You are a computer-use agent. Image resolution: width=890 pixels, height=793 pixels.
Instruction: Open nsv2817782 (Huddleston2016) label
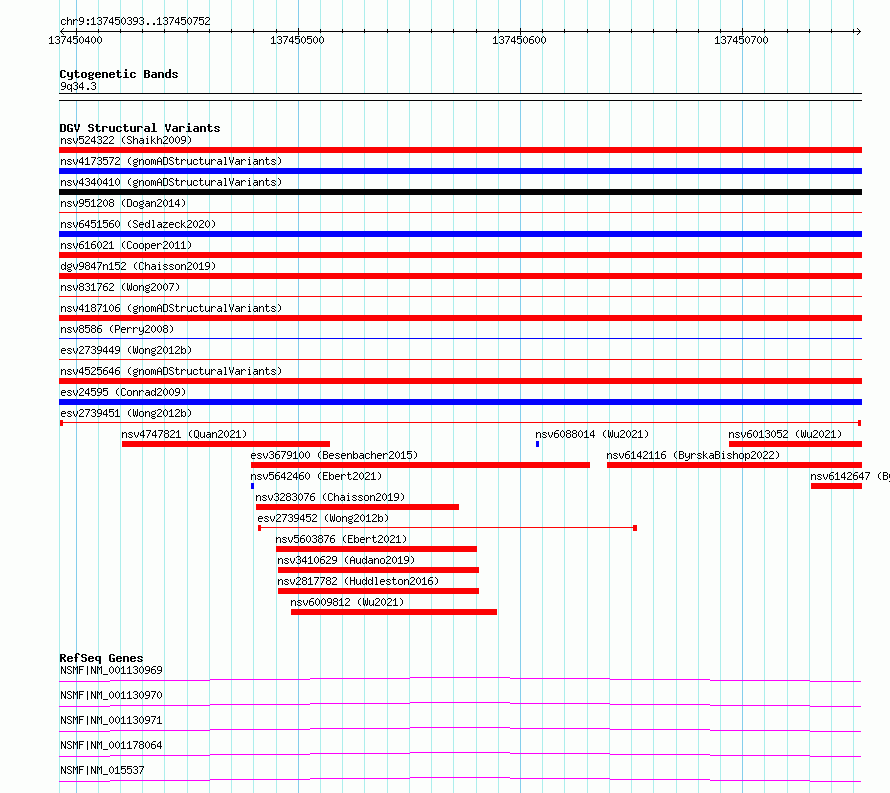[358, 581]
